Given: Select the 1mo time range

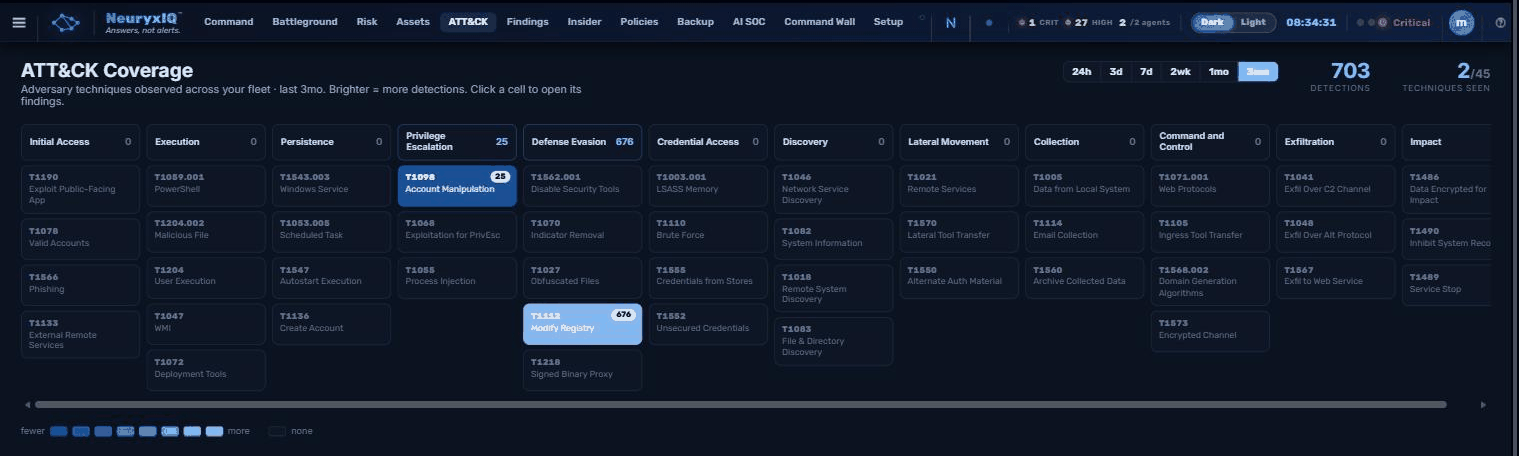Looking at the screenshot, I should click(x=1218, y=71).
